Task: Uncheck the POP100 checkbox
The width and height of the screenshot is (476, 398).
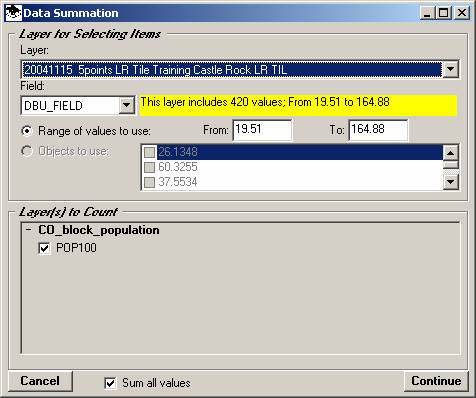Action: coord(44,248)
